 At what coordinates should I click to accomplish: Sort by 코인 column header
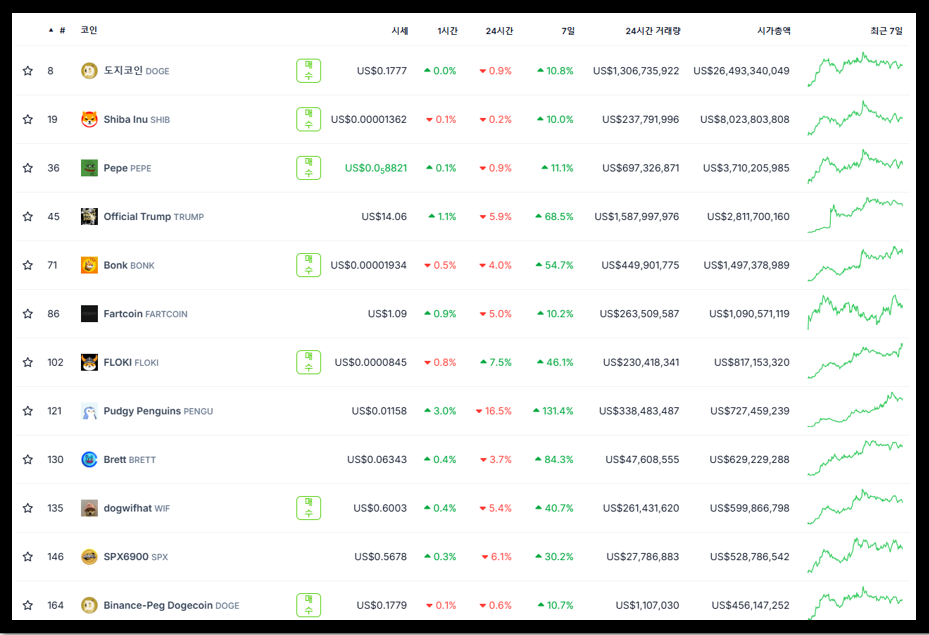point(89,30)
